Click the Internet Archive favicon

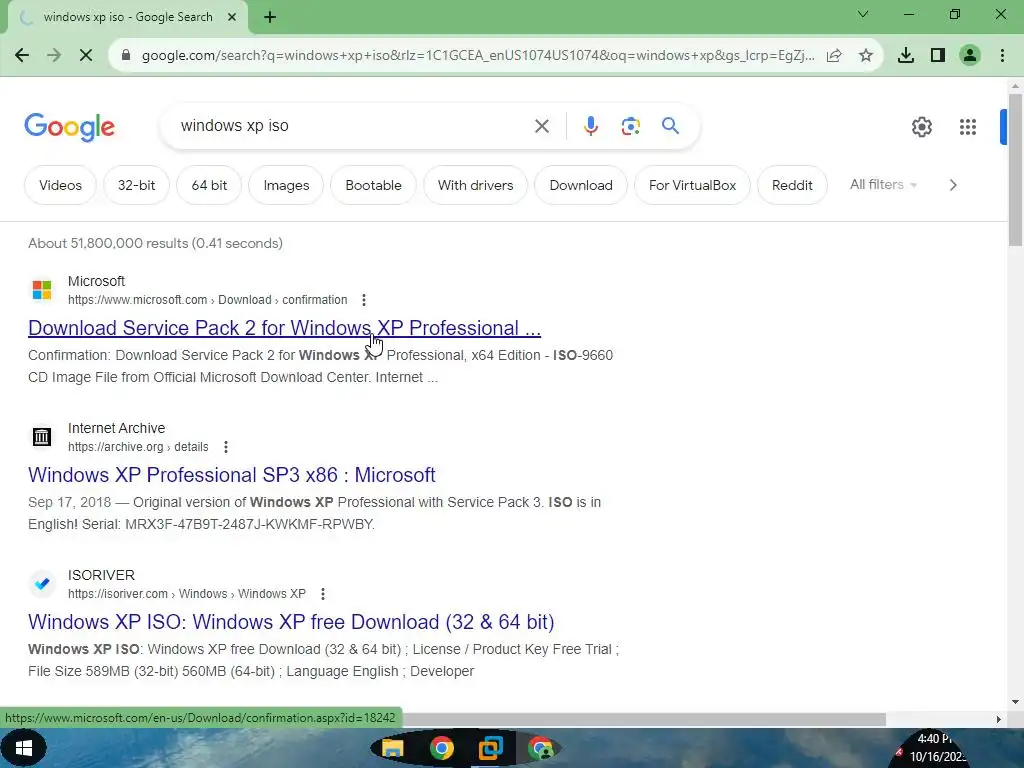click(42, 437)
